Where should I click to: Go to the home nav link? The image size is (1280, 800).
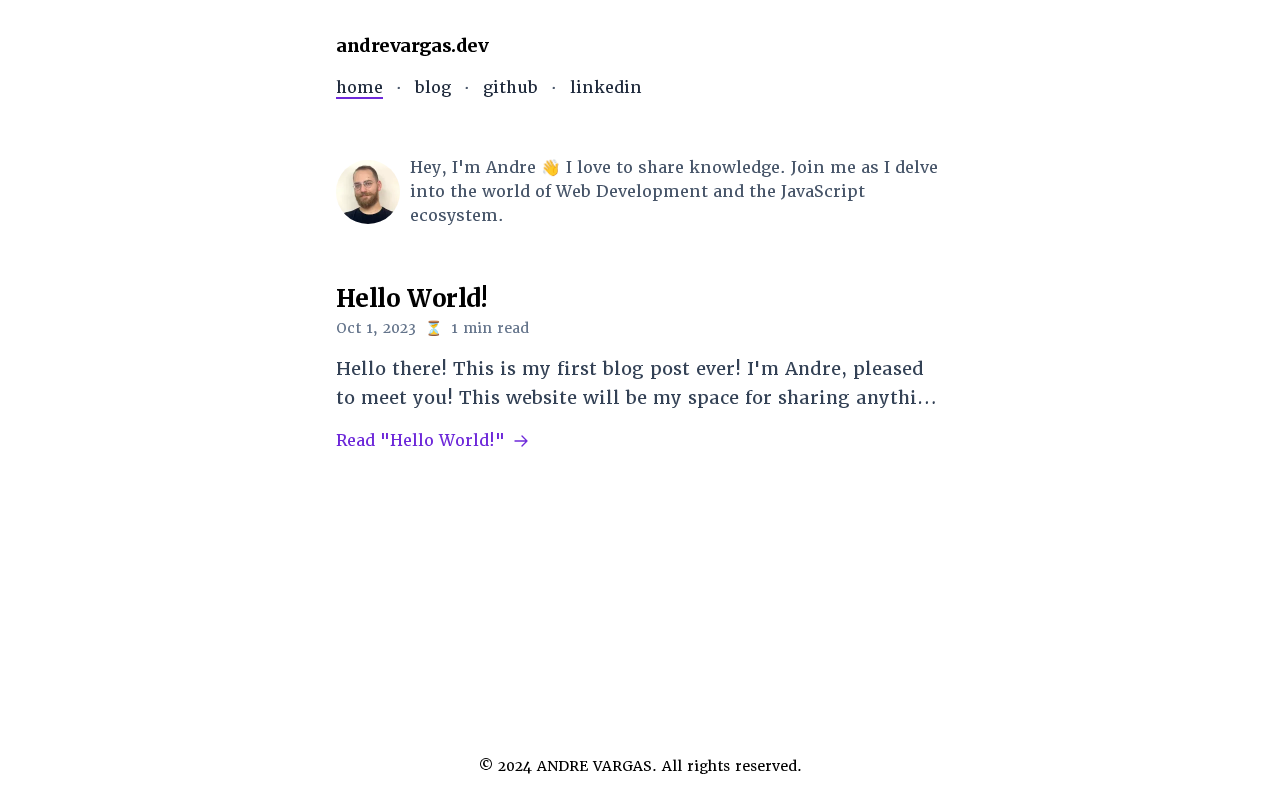(x=359, y=88)
